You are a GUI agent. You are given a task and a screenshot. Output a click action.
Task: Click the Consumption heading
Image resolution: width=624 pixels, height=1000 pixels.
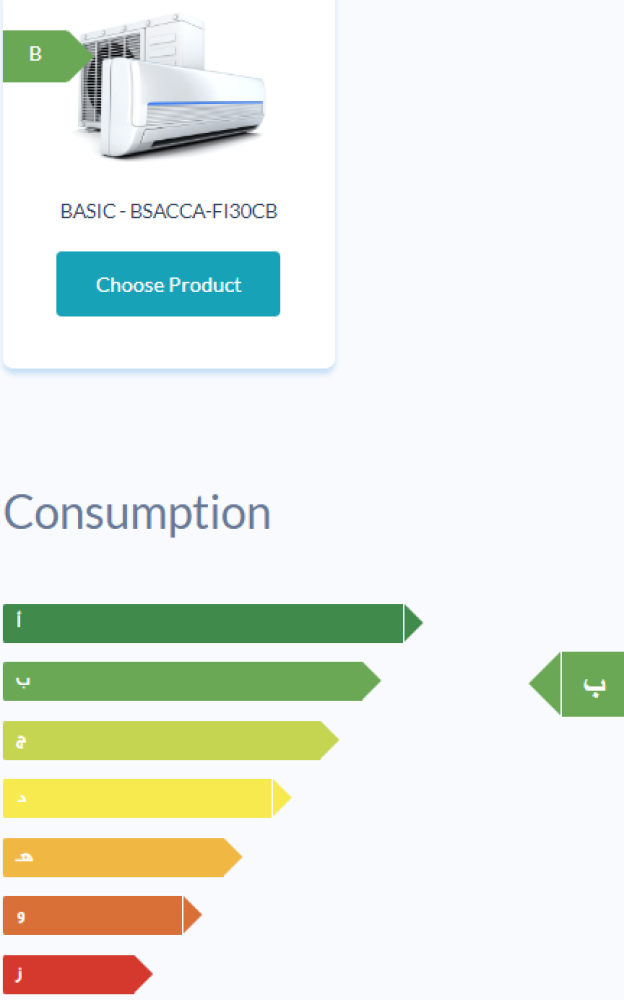[137, 512]
